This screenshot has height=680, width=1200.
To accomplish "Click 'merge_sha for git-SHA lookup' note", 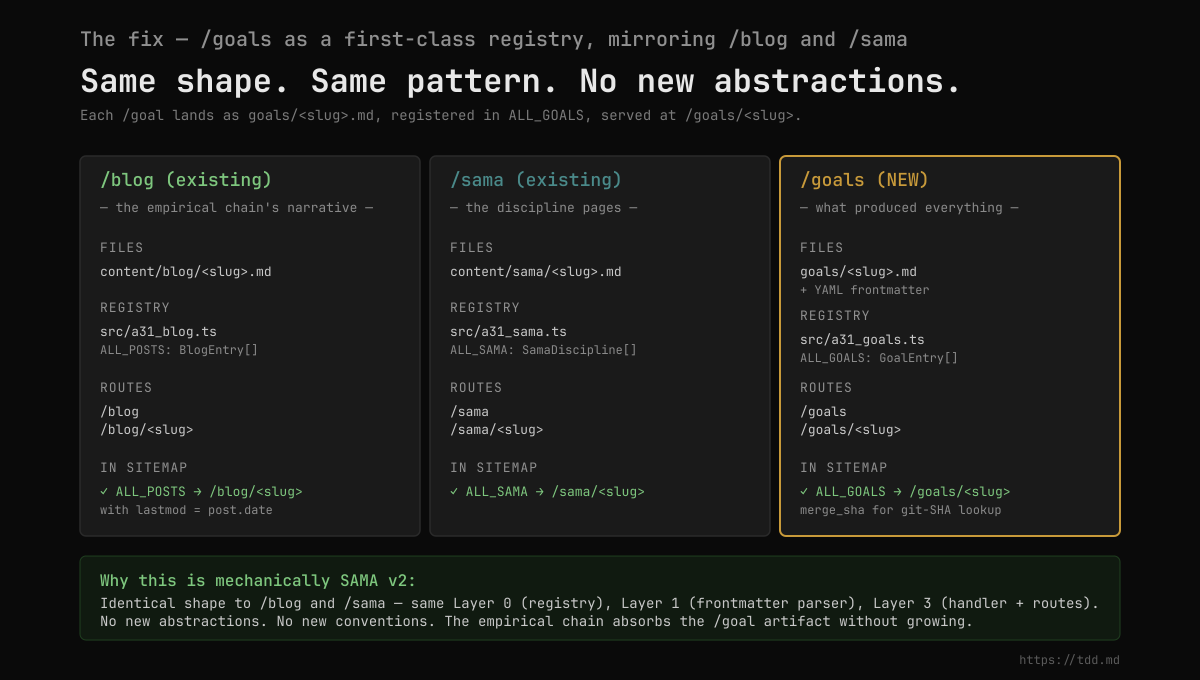I will 901,510.
